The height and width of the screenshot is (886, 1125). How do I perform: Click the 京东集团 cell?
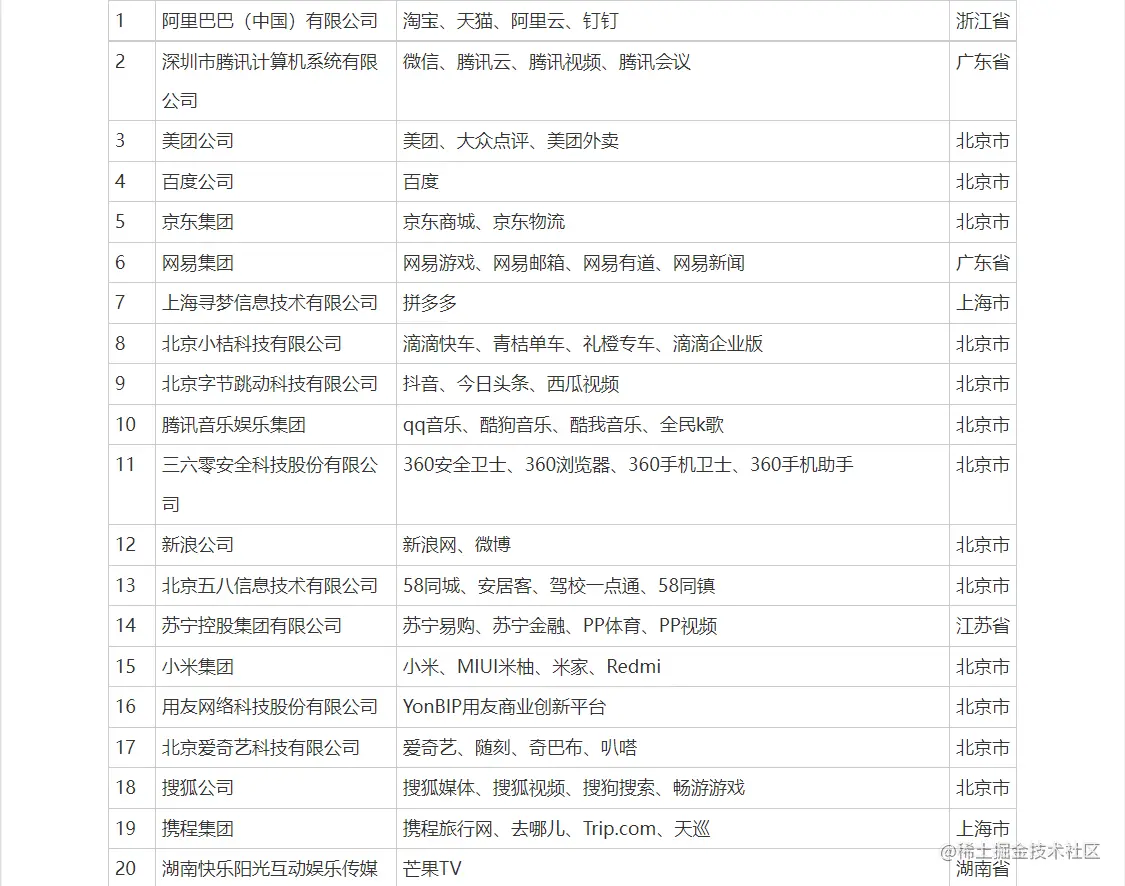coord(276,222)
